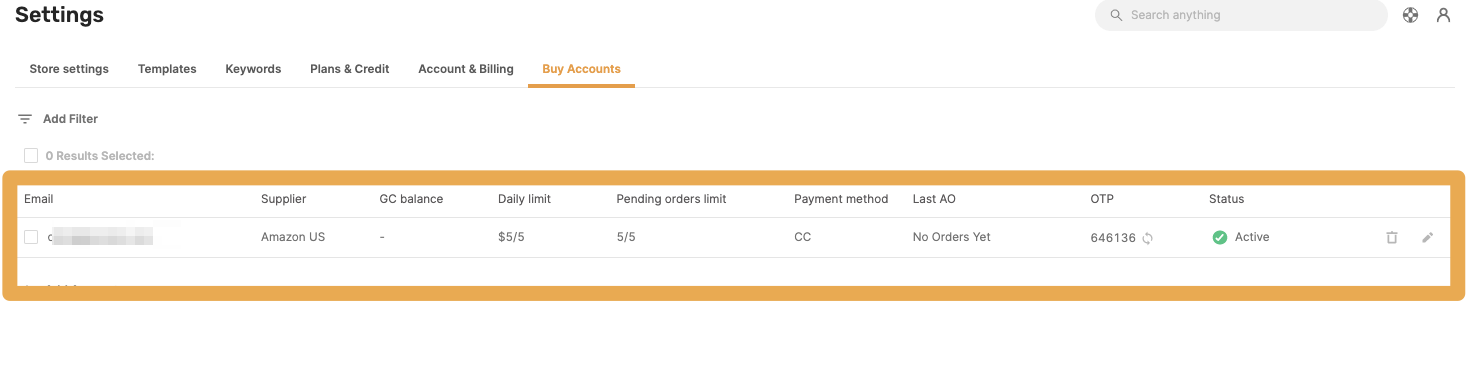Click the filter lines icon beside Add Filter
Viewport: 1476px width, 390px height.
point(25,119)
